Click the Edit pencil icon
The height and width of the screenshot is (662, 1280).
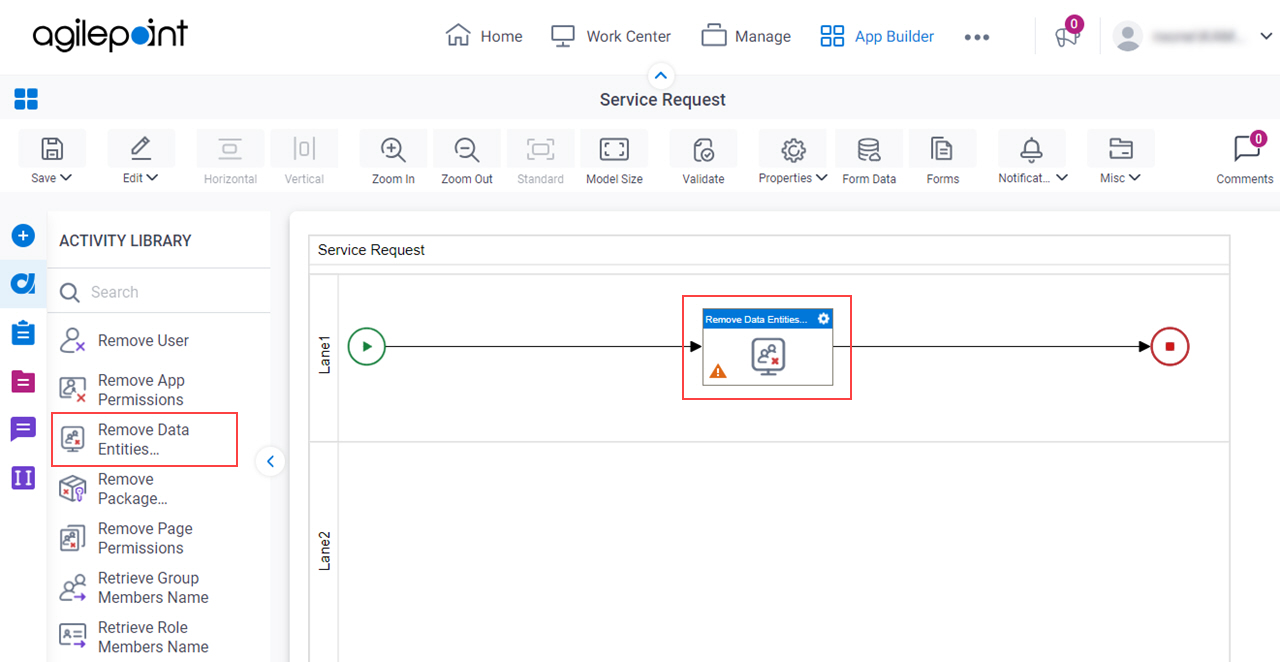pyautogui.click(x=140, y=149)
